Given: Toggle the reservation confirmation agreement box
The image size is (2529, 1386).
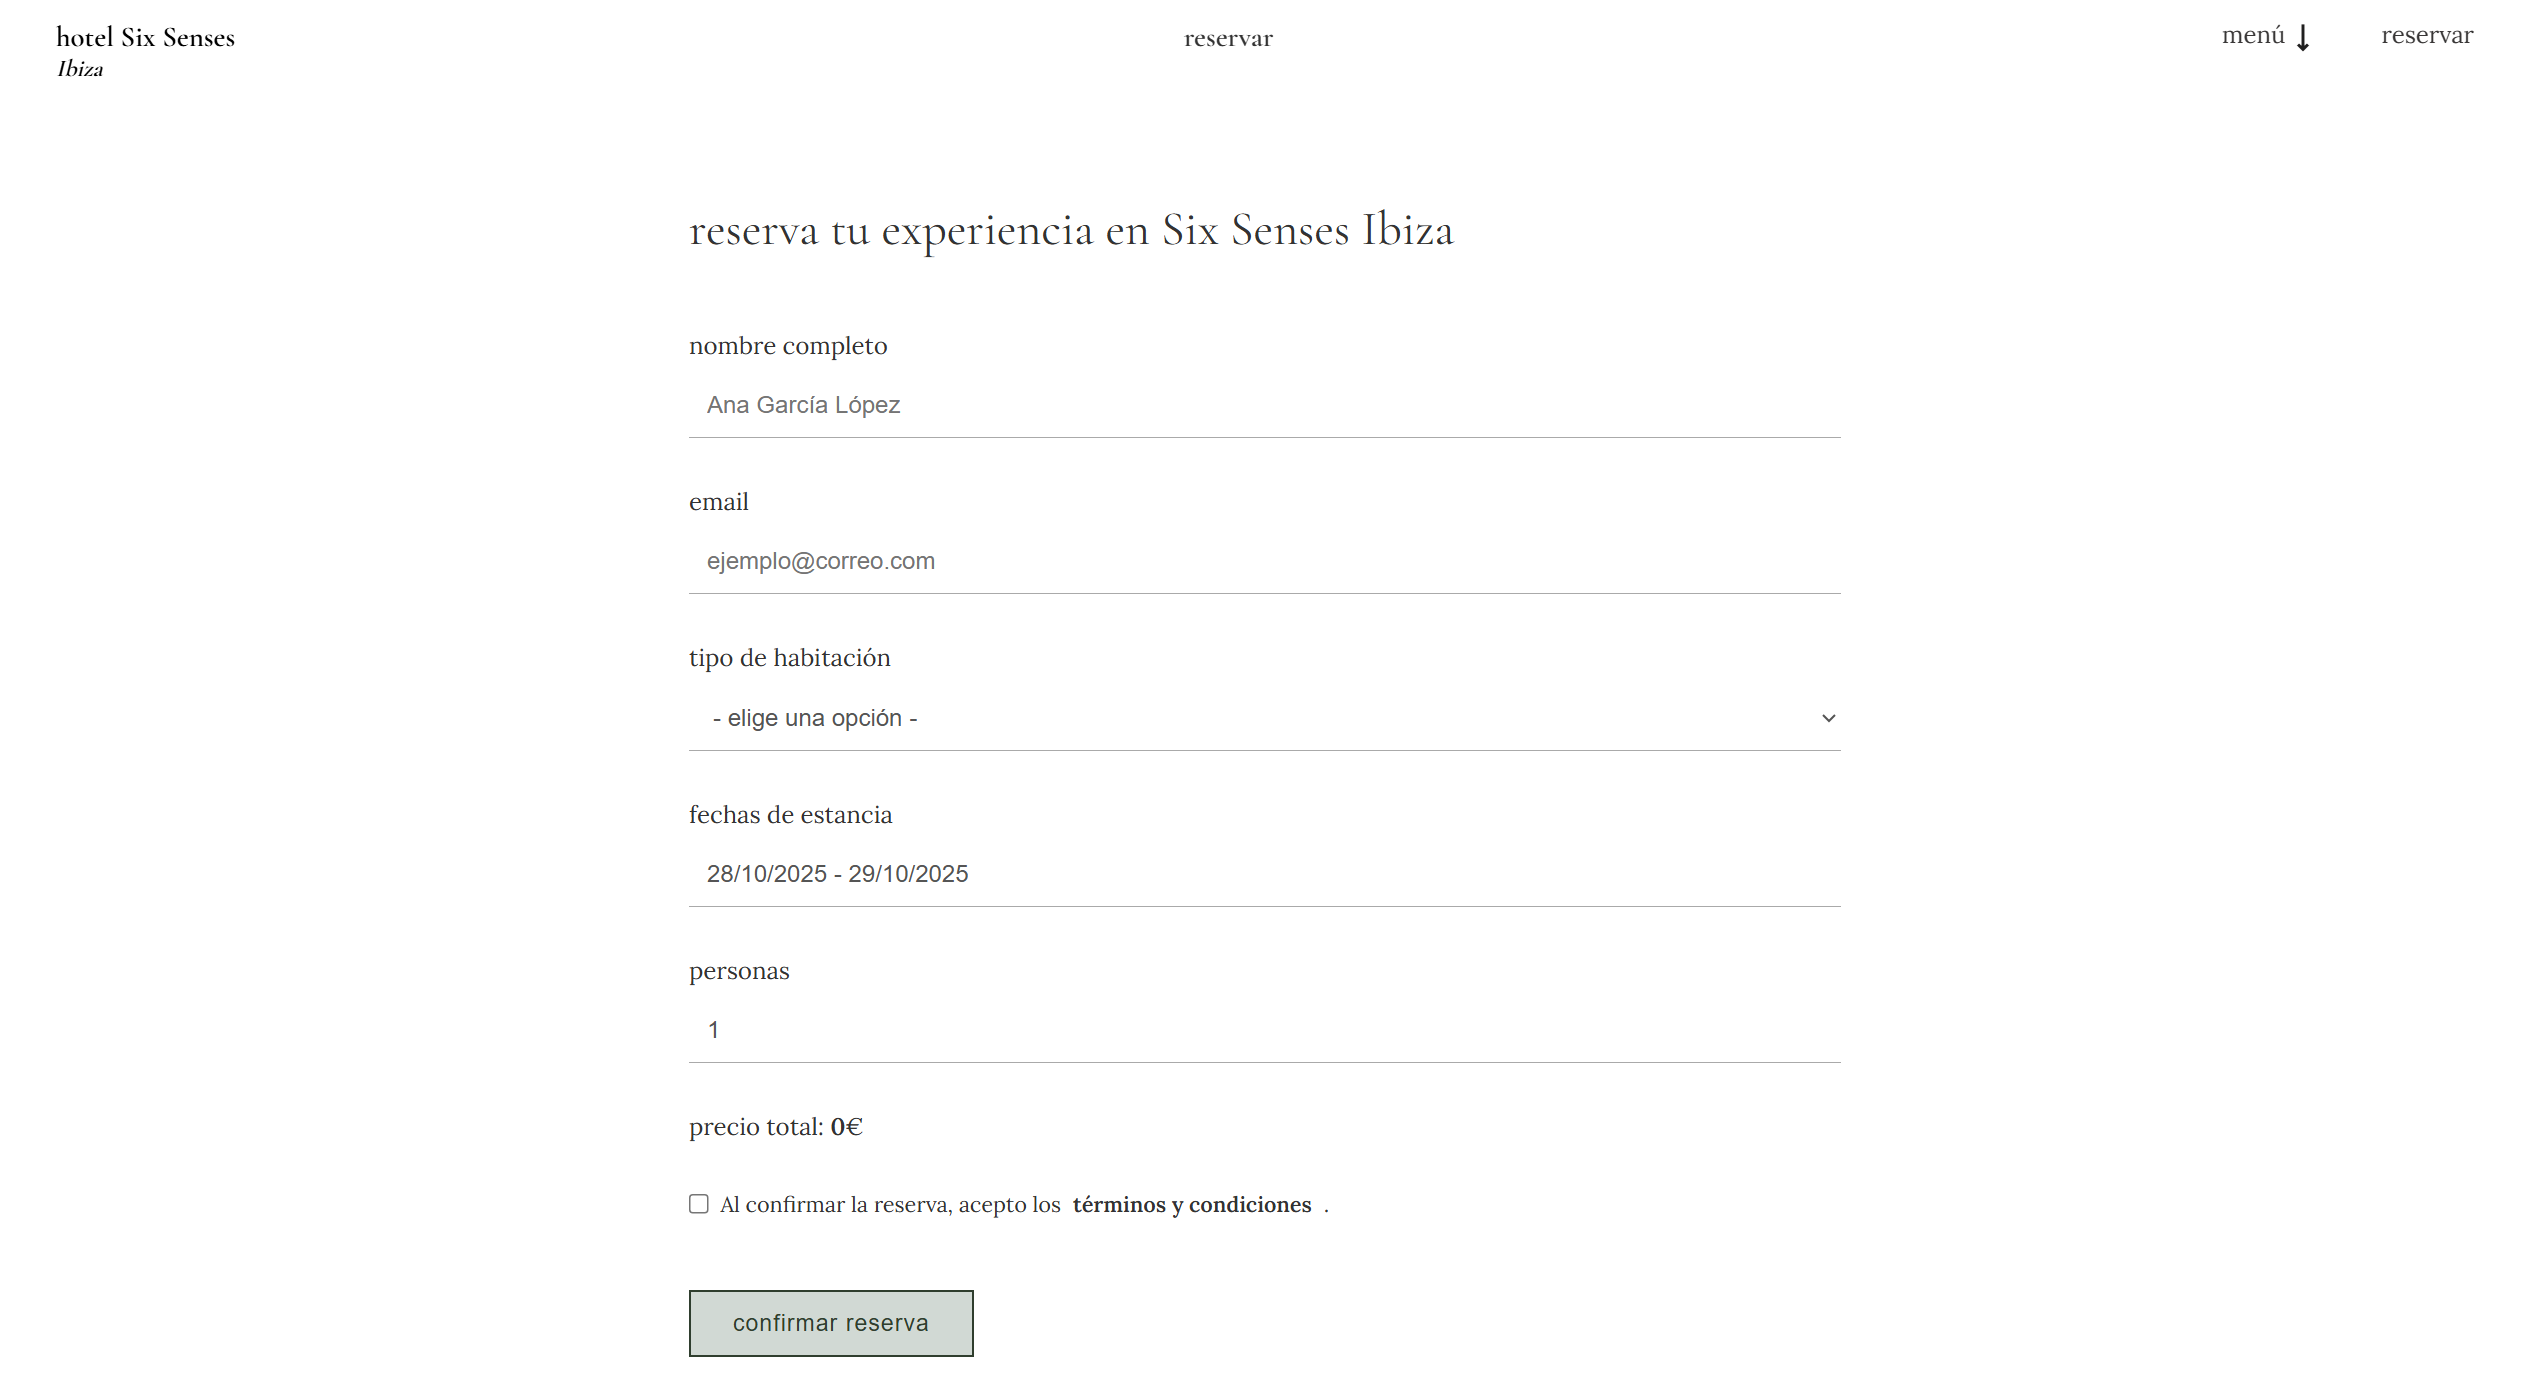Looking at the screenshot, I should (x=698, y=1203).
